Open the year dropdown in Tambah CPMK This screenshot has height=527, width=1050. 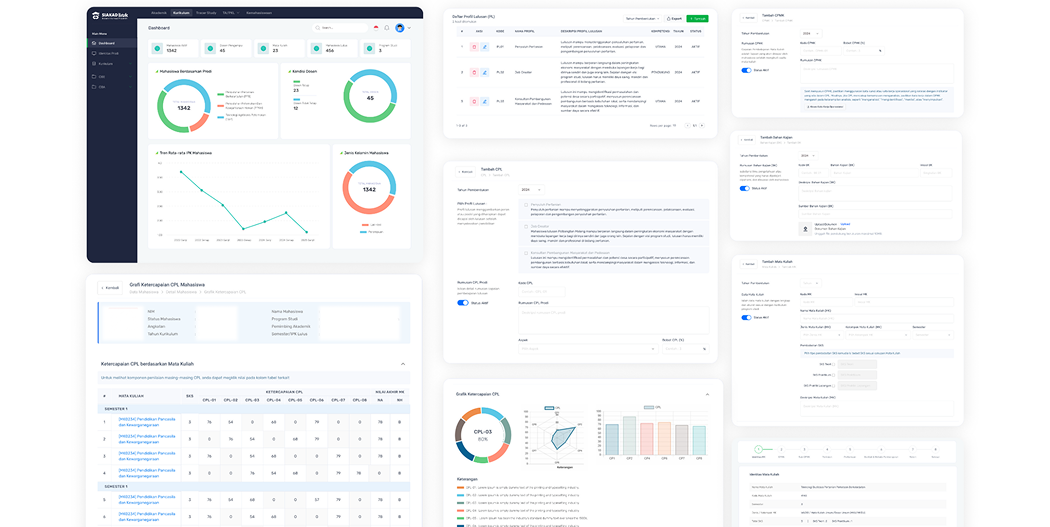click(x=810, y=33)
